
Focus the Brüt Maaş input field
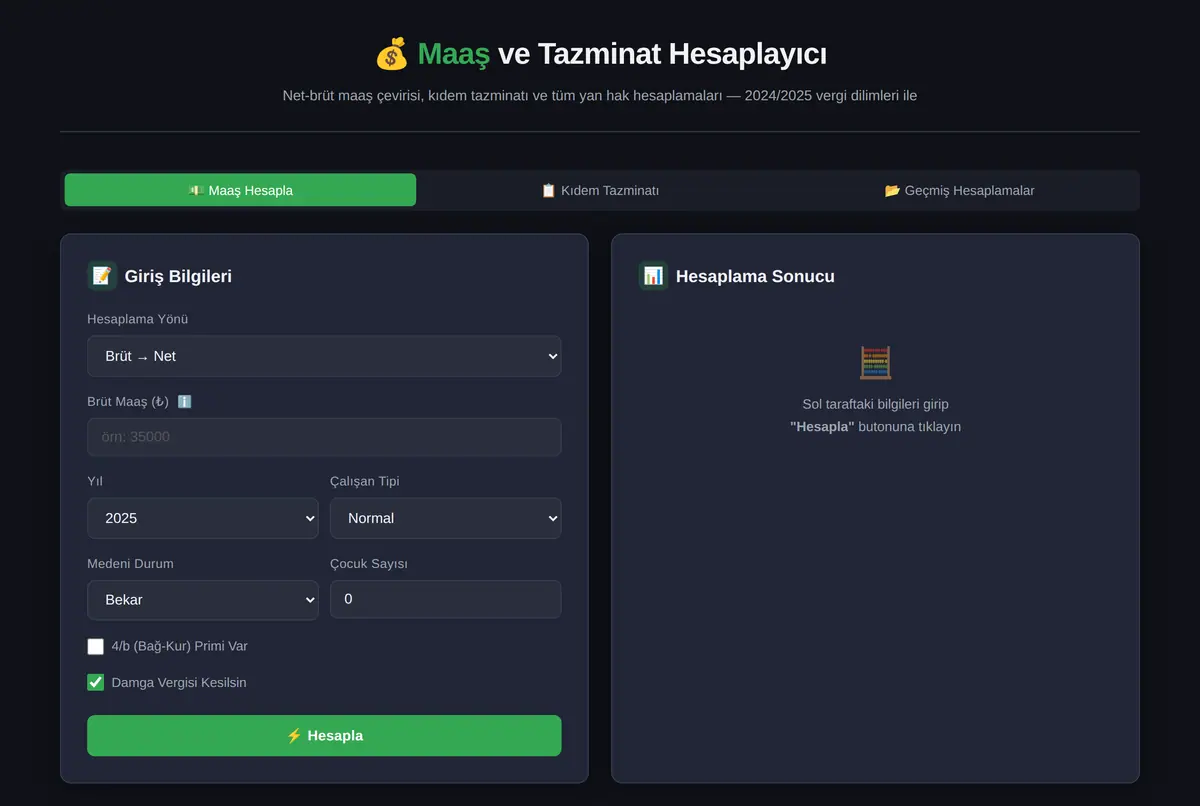pos(324,437)
